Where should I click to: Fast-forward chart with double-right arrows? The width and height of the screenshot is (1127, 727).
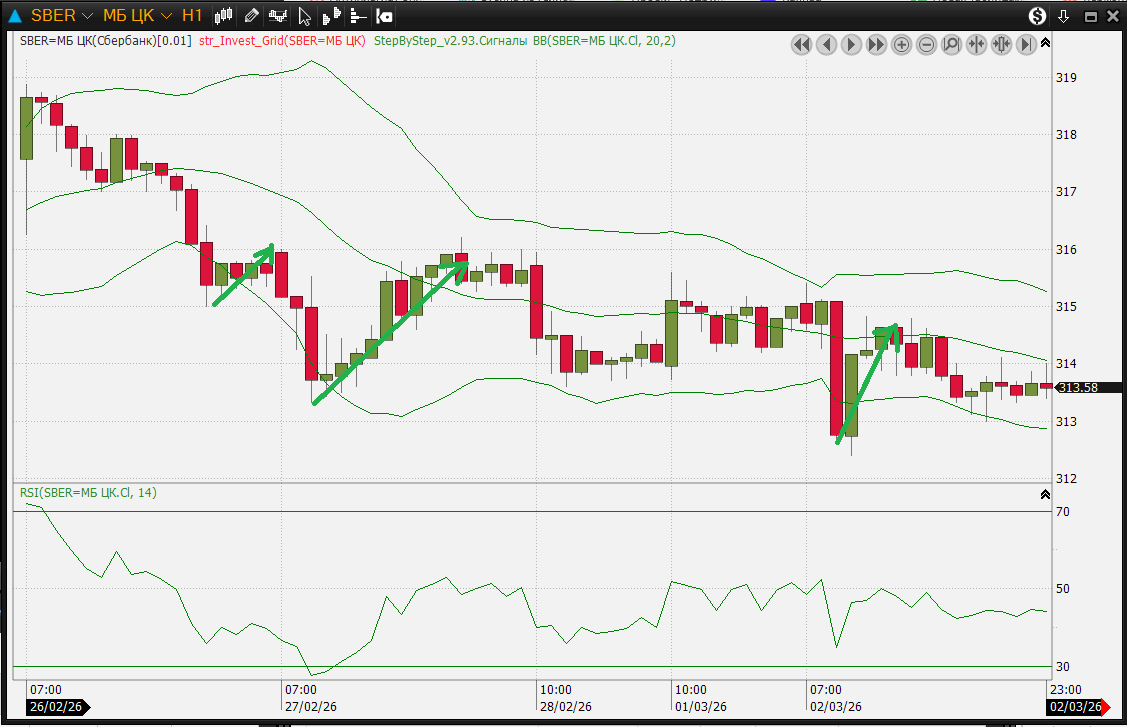(876, 45)
